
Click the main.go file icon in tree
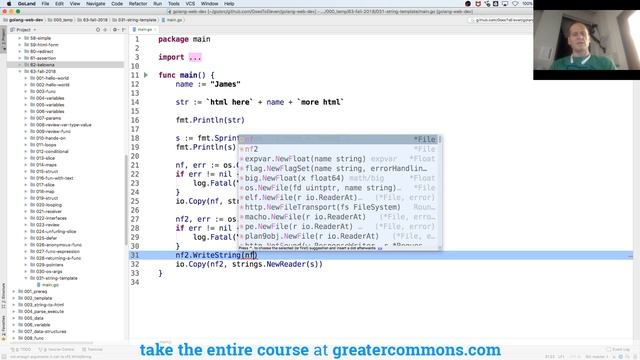39,285
